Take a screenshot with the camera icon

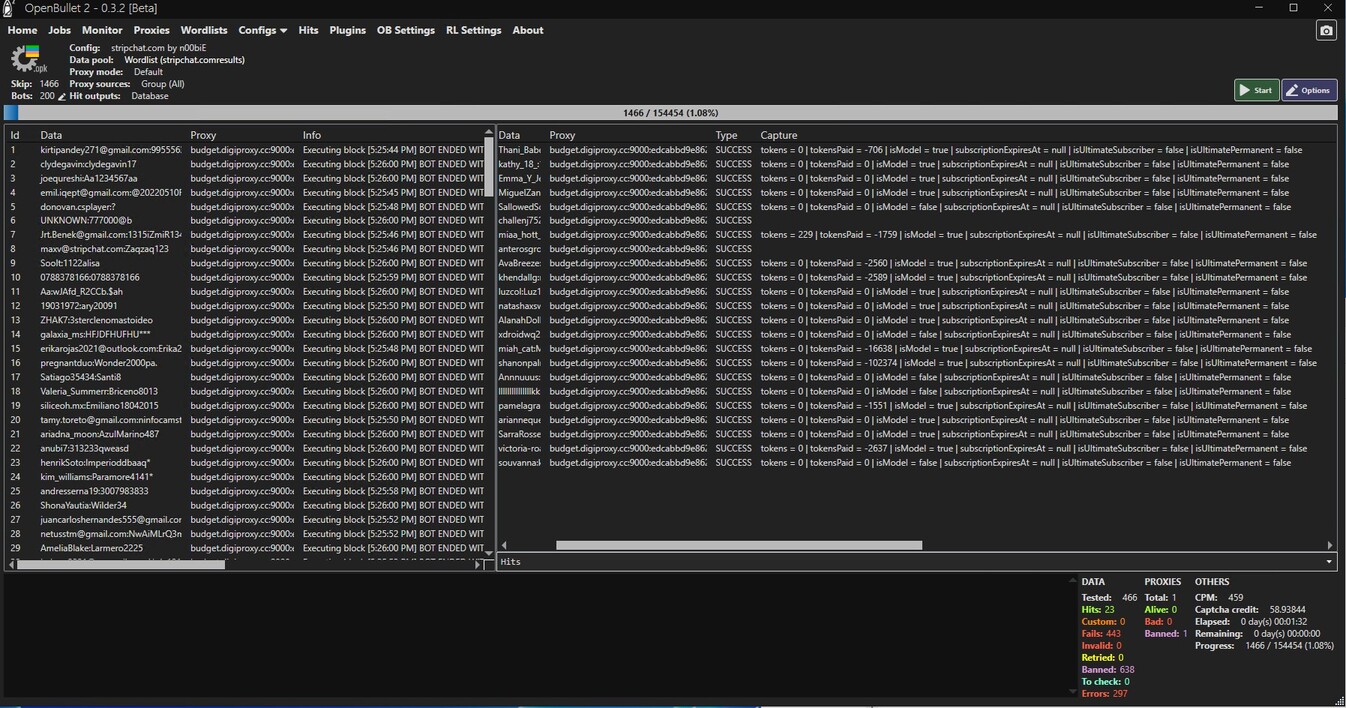[x=1326, y=31]
